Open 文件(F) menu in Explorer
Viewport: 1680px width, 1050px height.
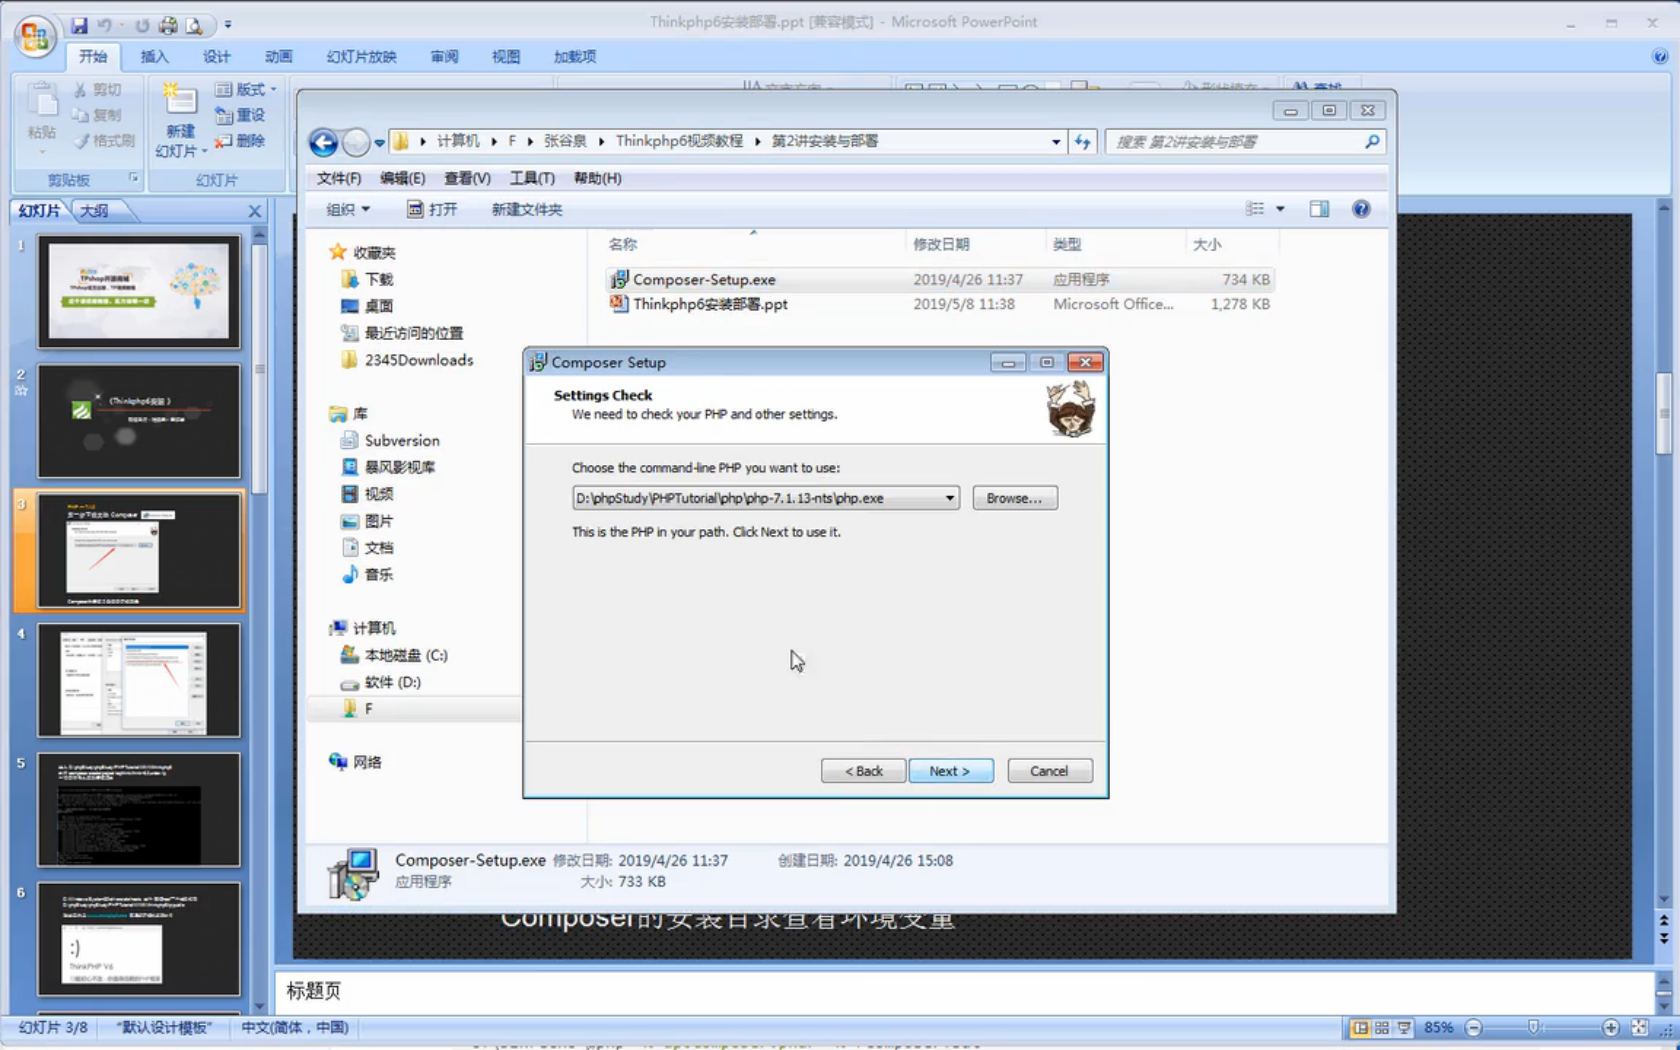tap(339, 178)
